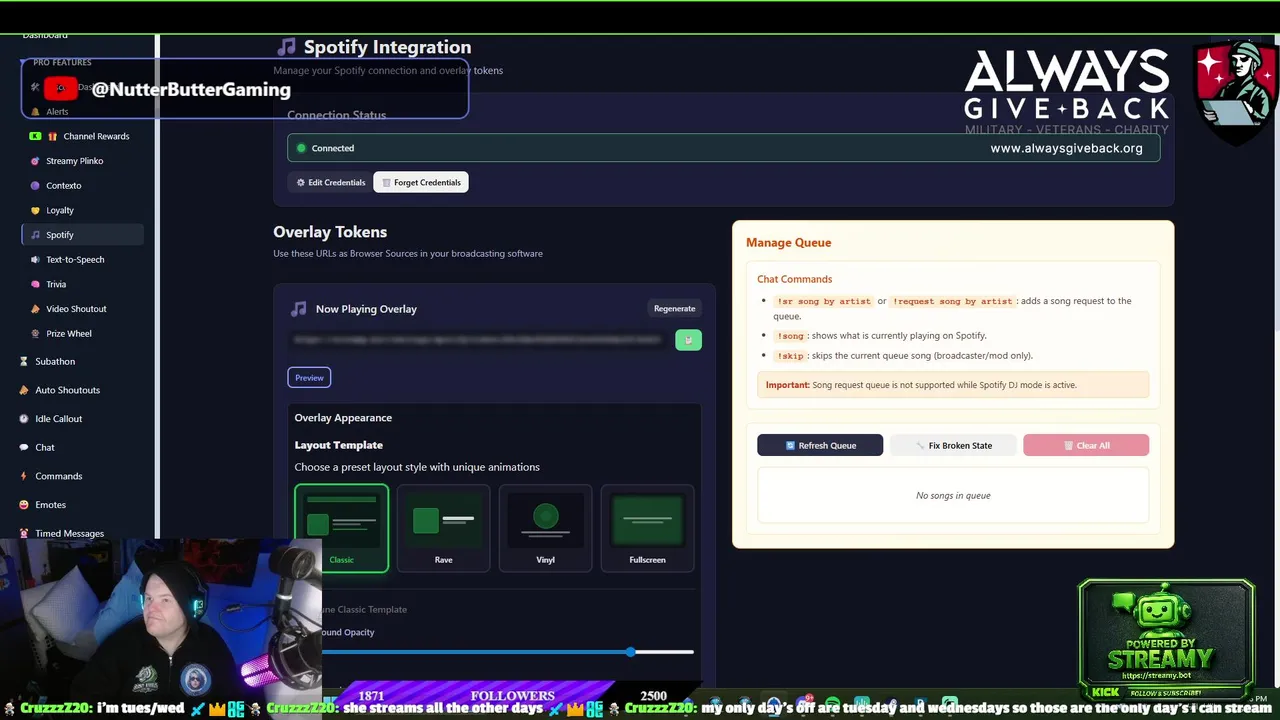
Task: Go to the Chat sidebar section
Action: tap(45, 447)
